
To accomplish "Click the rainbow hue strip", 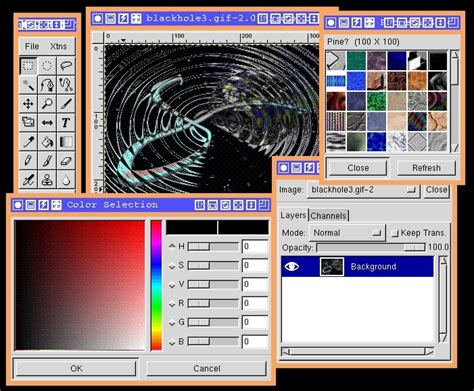I will (x=156, y=285).
